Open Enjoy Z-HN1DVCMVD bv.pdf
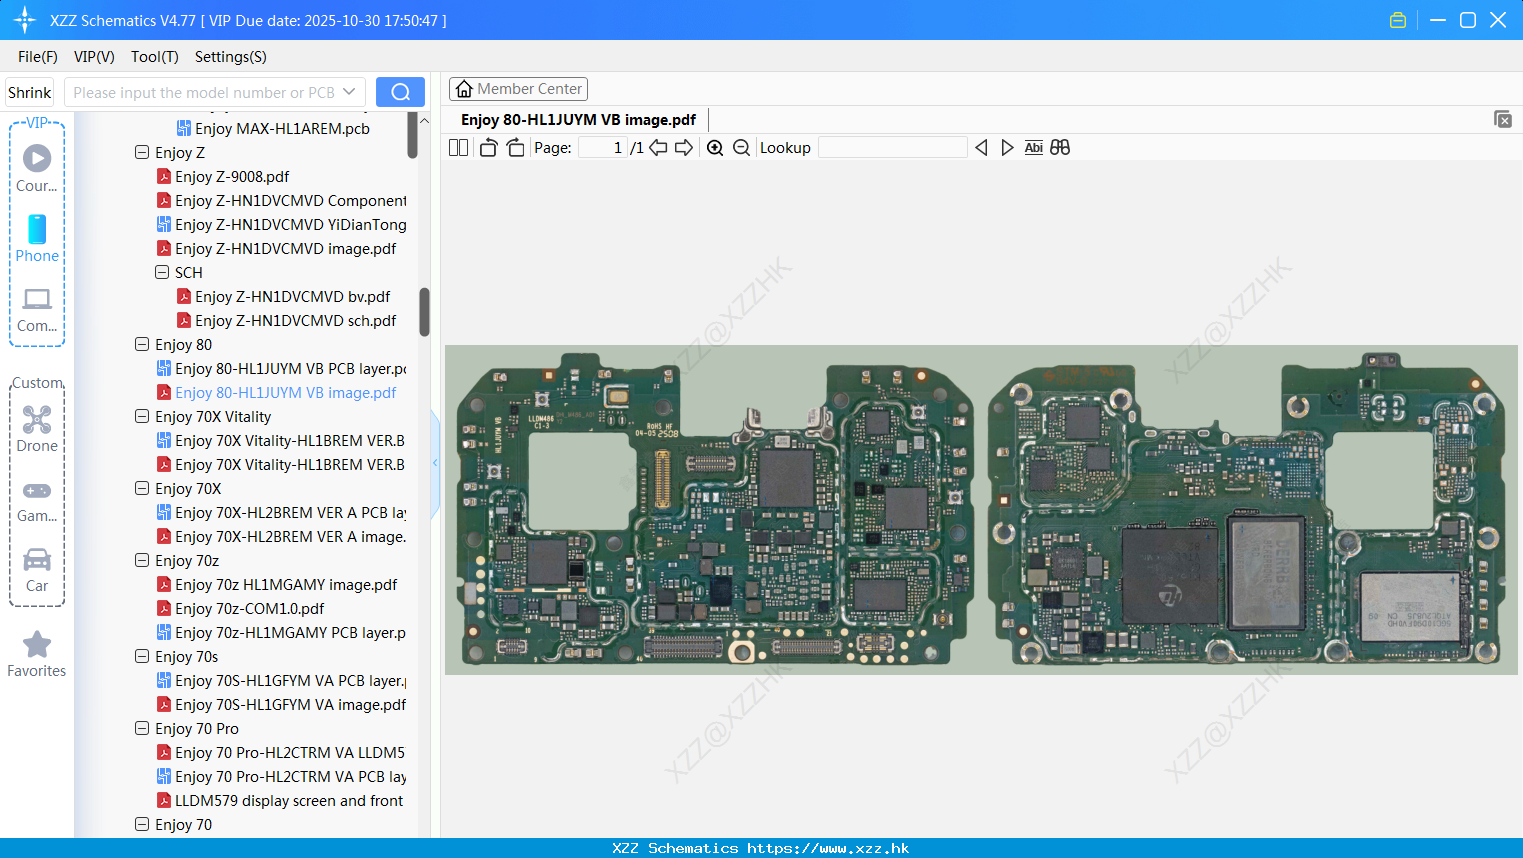 pos(284,297)
